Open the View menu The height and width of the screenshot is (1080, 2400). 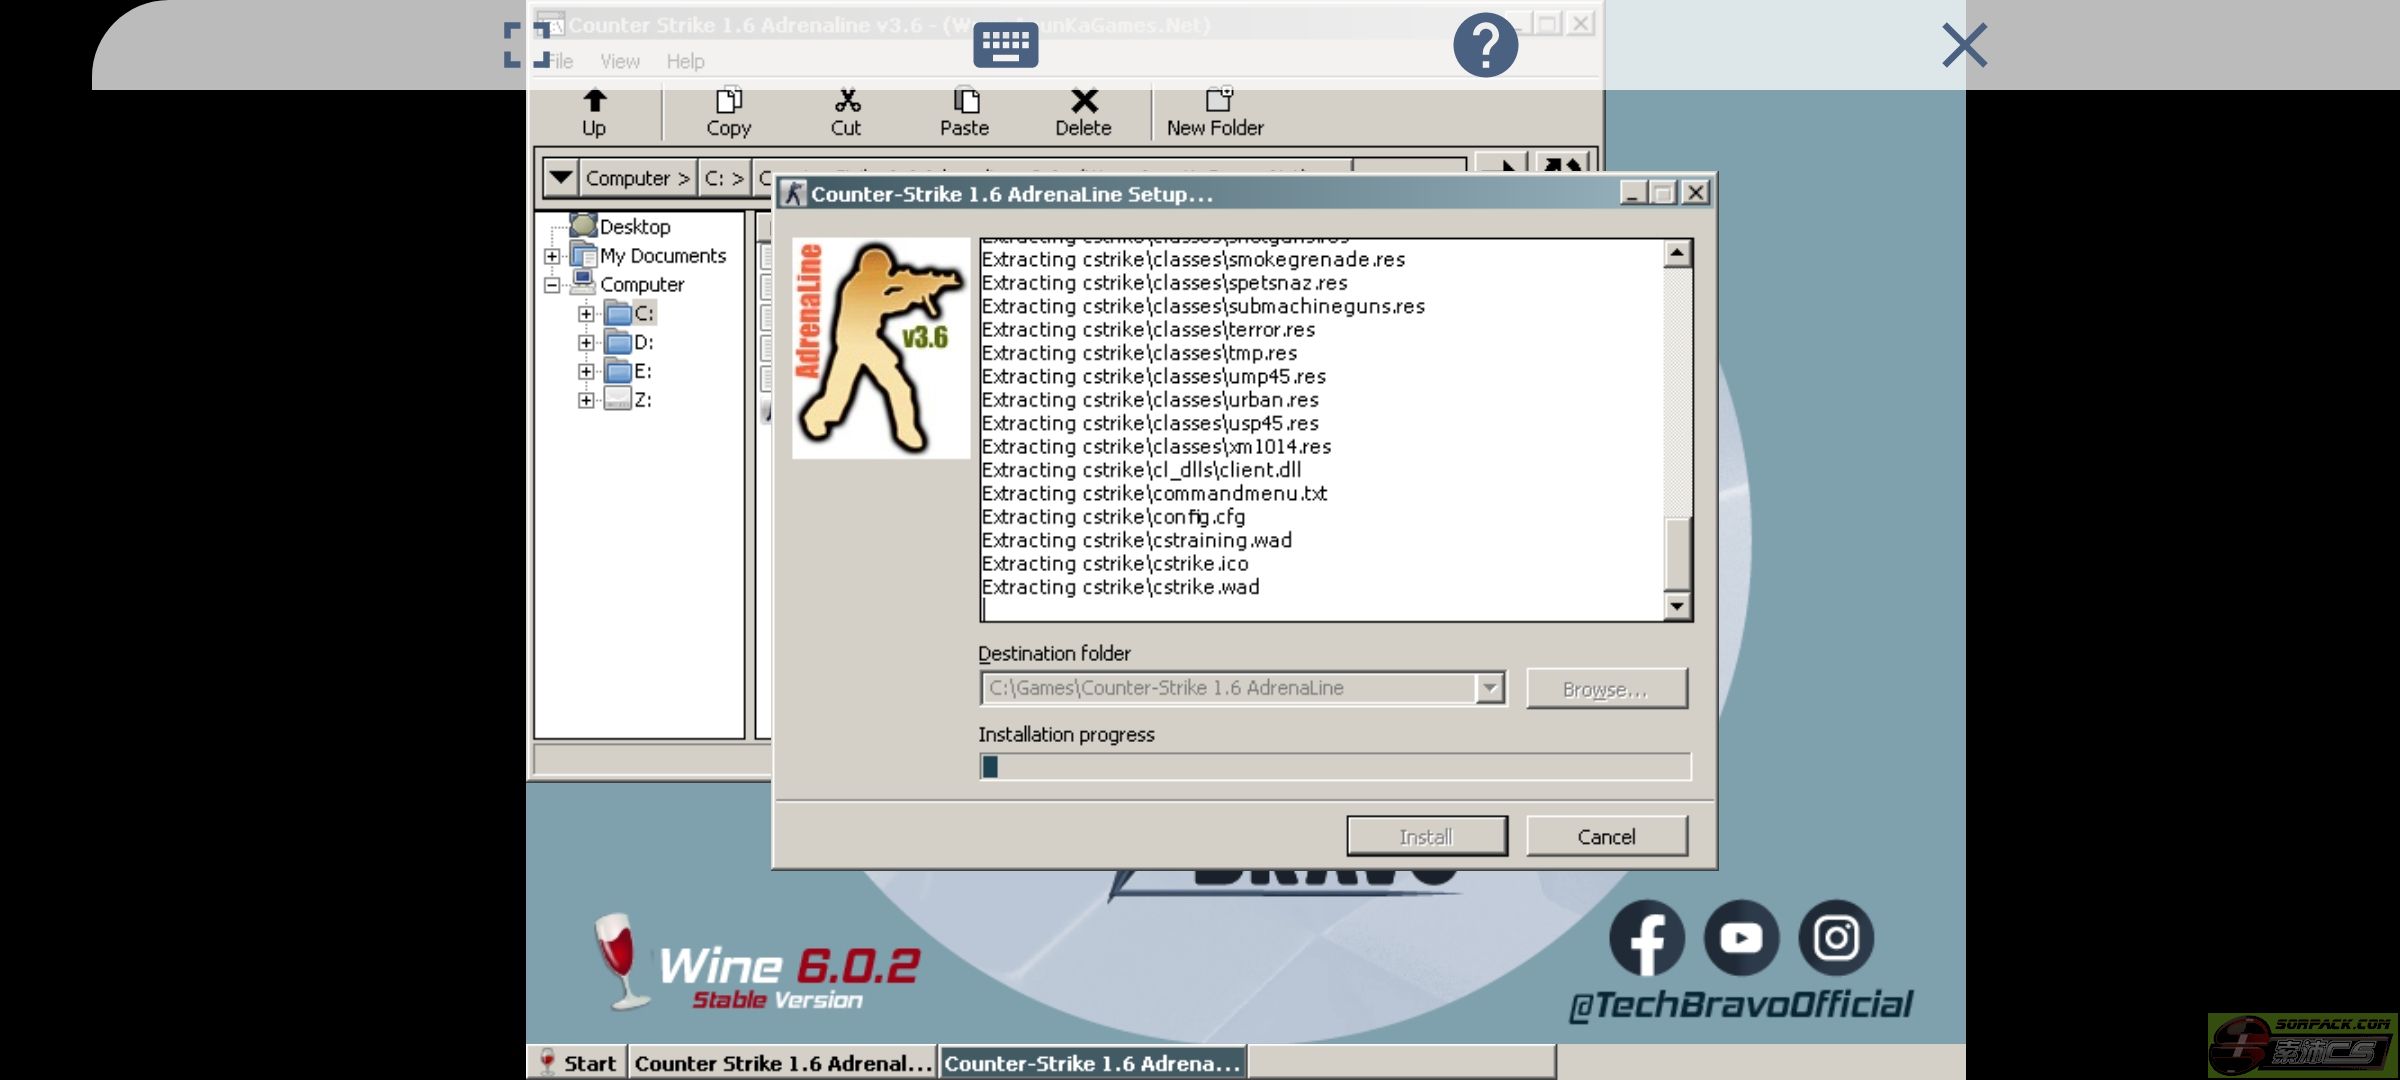[x=620, y=62]
